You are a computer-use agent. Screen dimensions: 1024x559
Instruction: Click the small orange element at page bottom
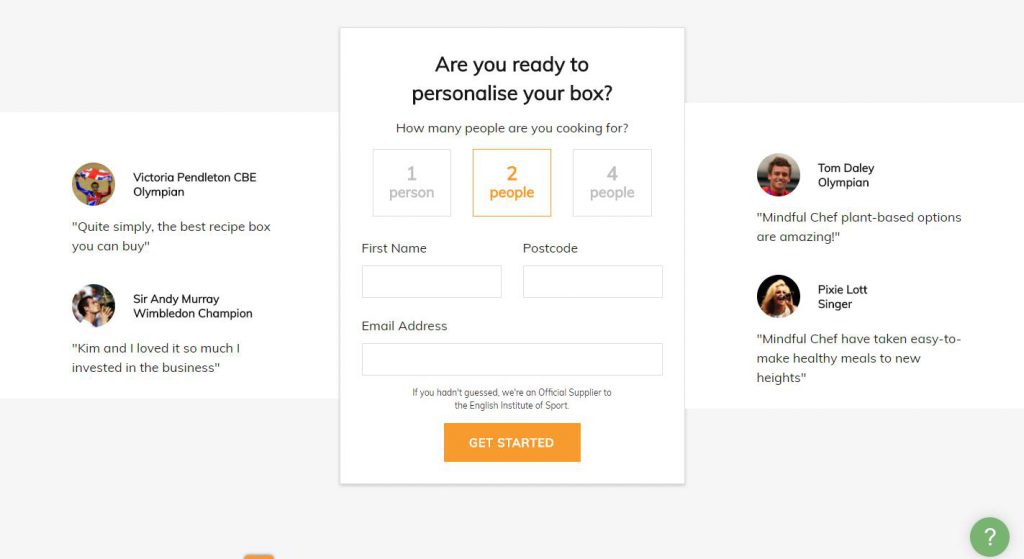click(x=259, y=556)
